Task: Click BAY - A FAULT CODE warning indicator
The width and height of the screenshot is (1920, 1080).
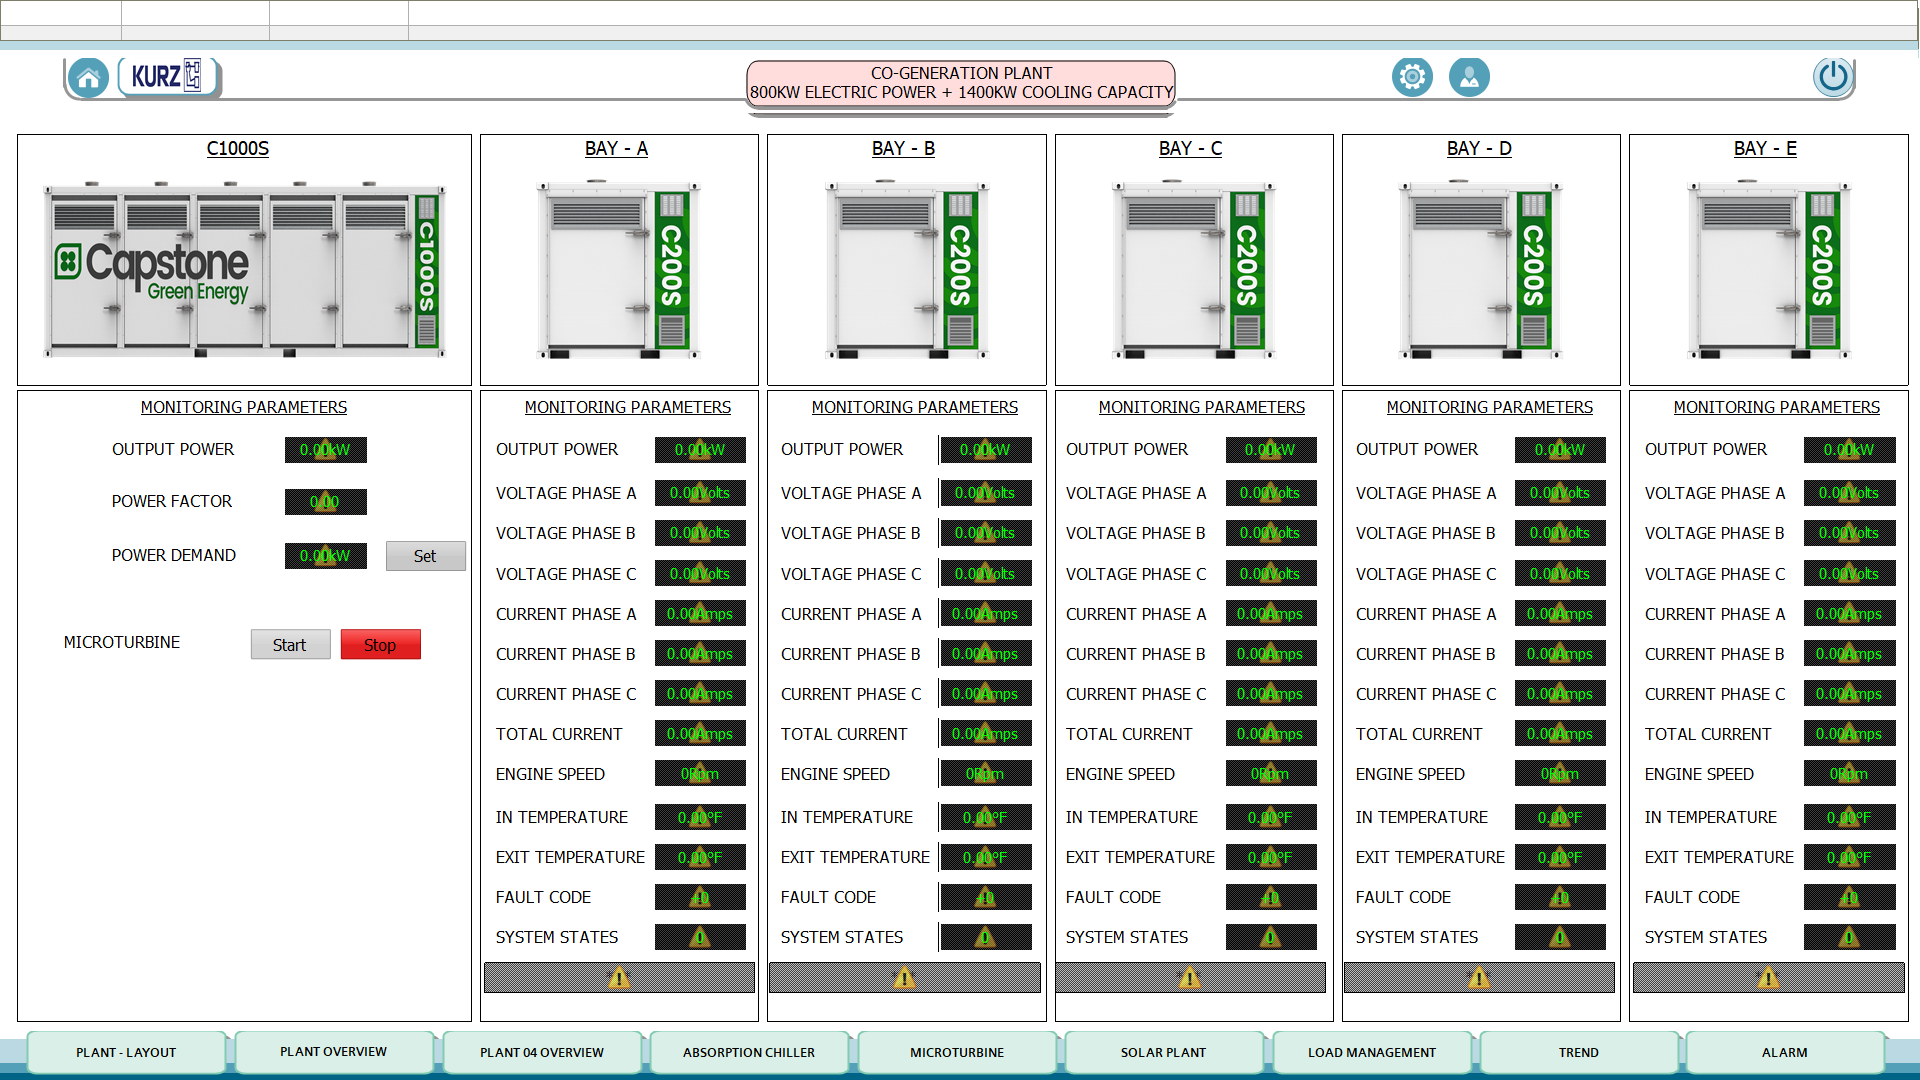Action: point(700,897)
